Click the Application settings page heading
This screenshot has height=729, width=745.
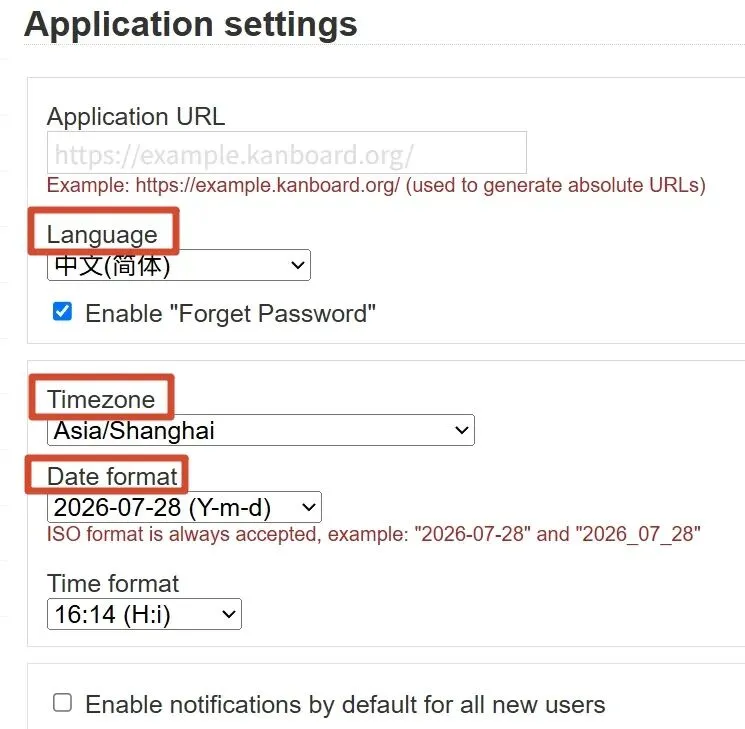[191, 25]
